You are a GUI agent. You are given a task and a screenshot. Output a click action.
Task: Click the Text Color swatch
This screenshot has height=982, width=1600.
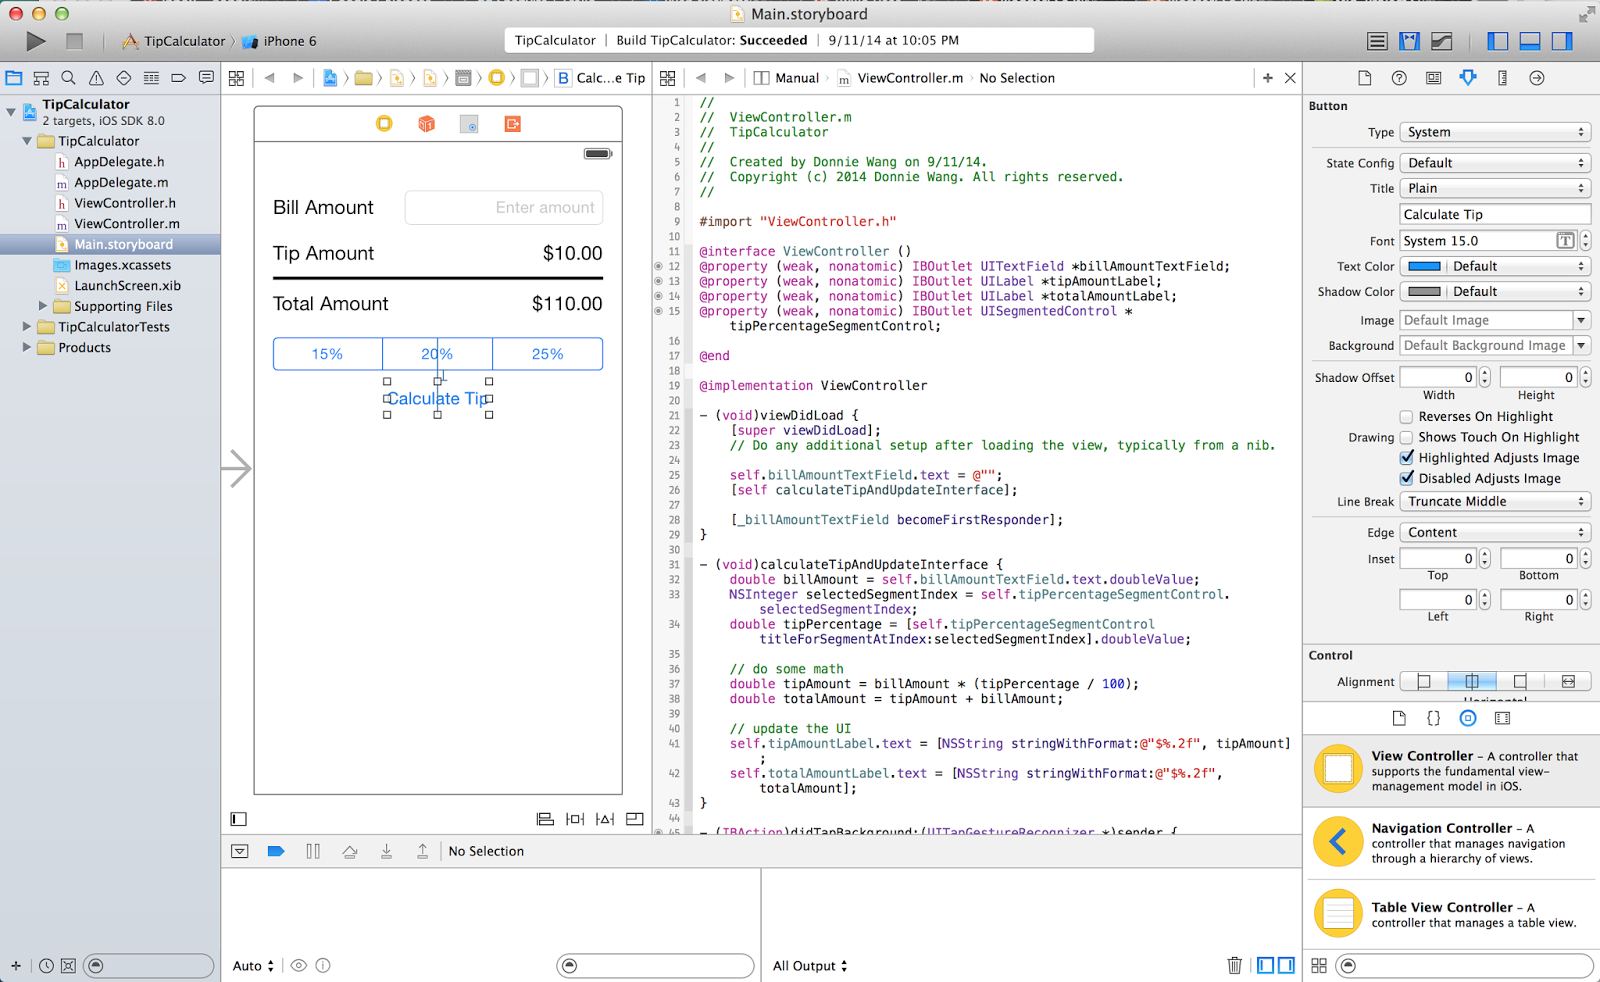pos(1424,266)
